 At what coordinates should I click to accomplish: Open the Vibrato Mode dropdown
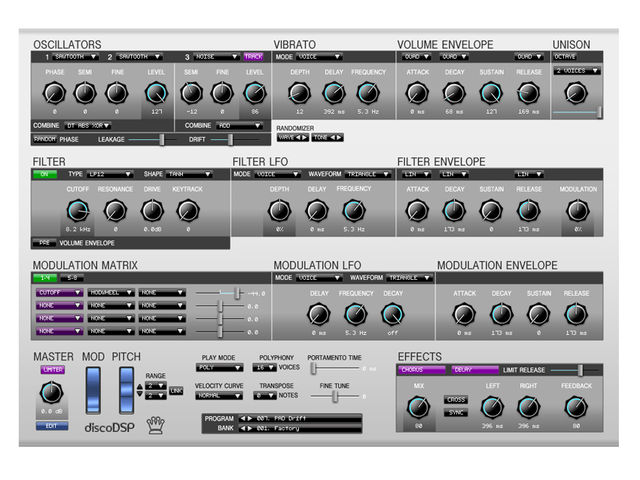coord(319,57)
